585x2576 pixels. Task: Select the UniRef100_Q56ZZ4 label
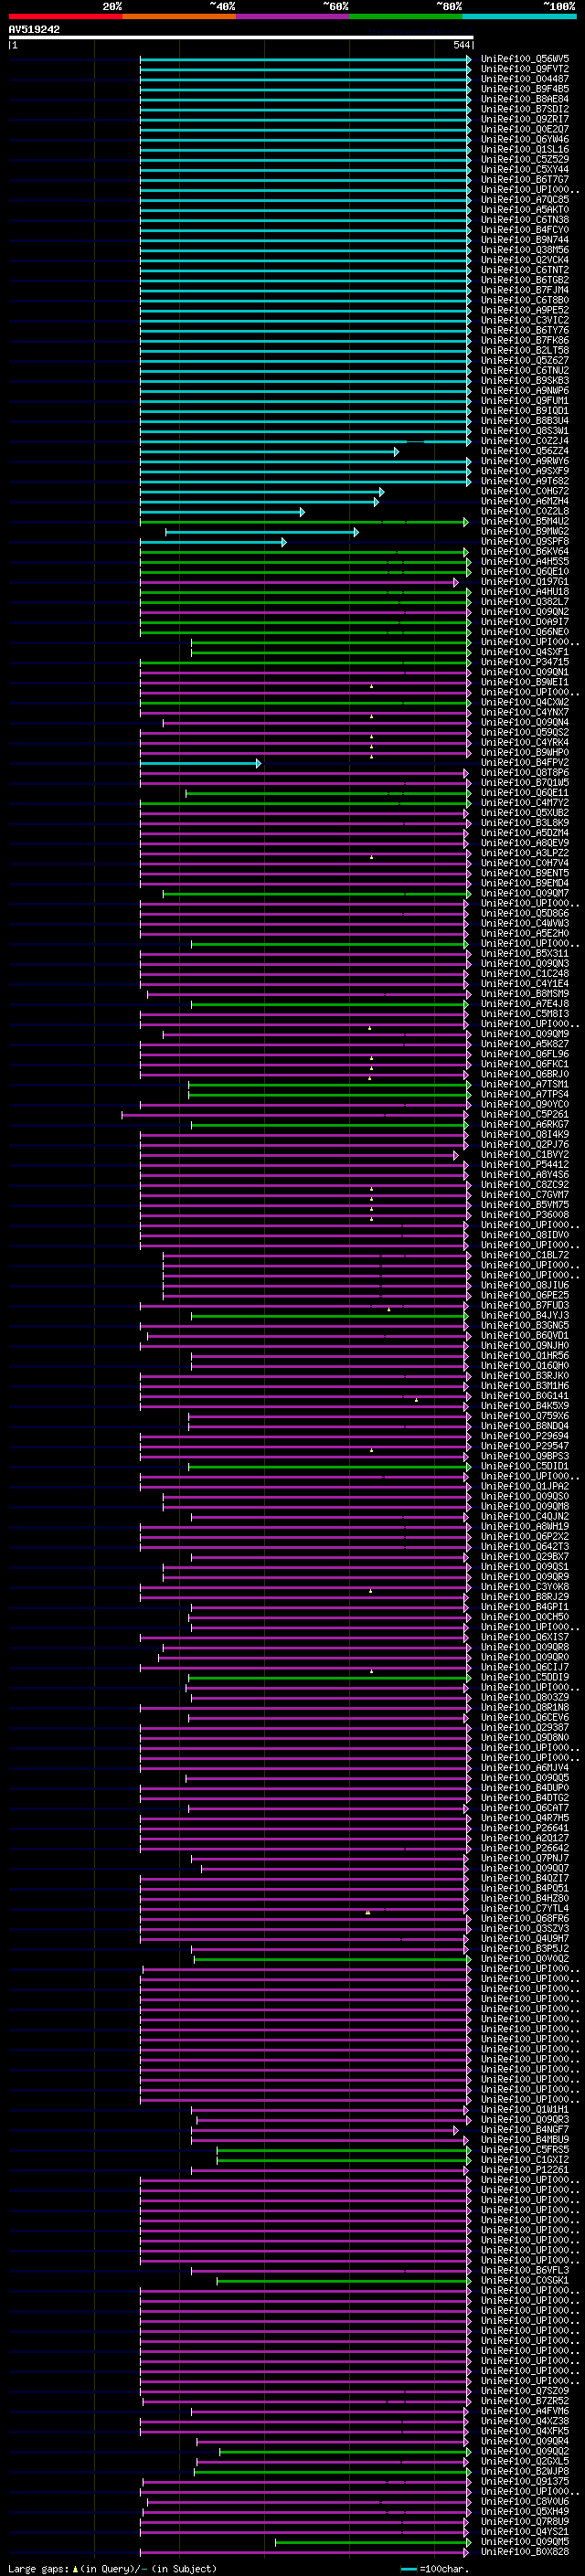click(525, 451)
